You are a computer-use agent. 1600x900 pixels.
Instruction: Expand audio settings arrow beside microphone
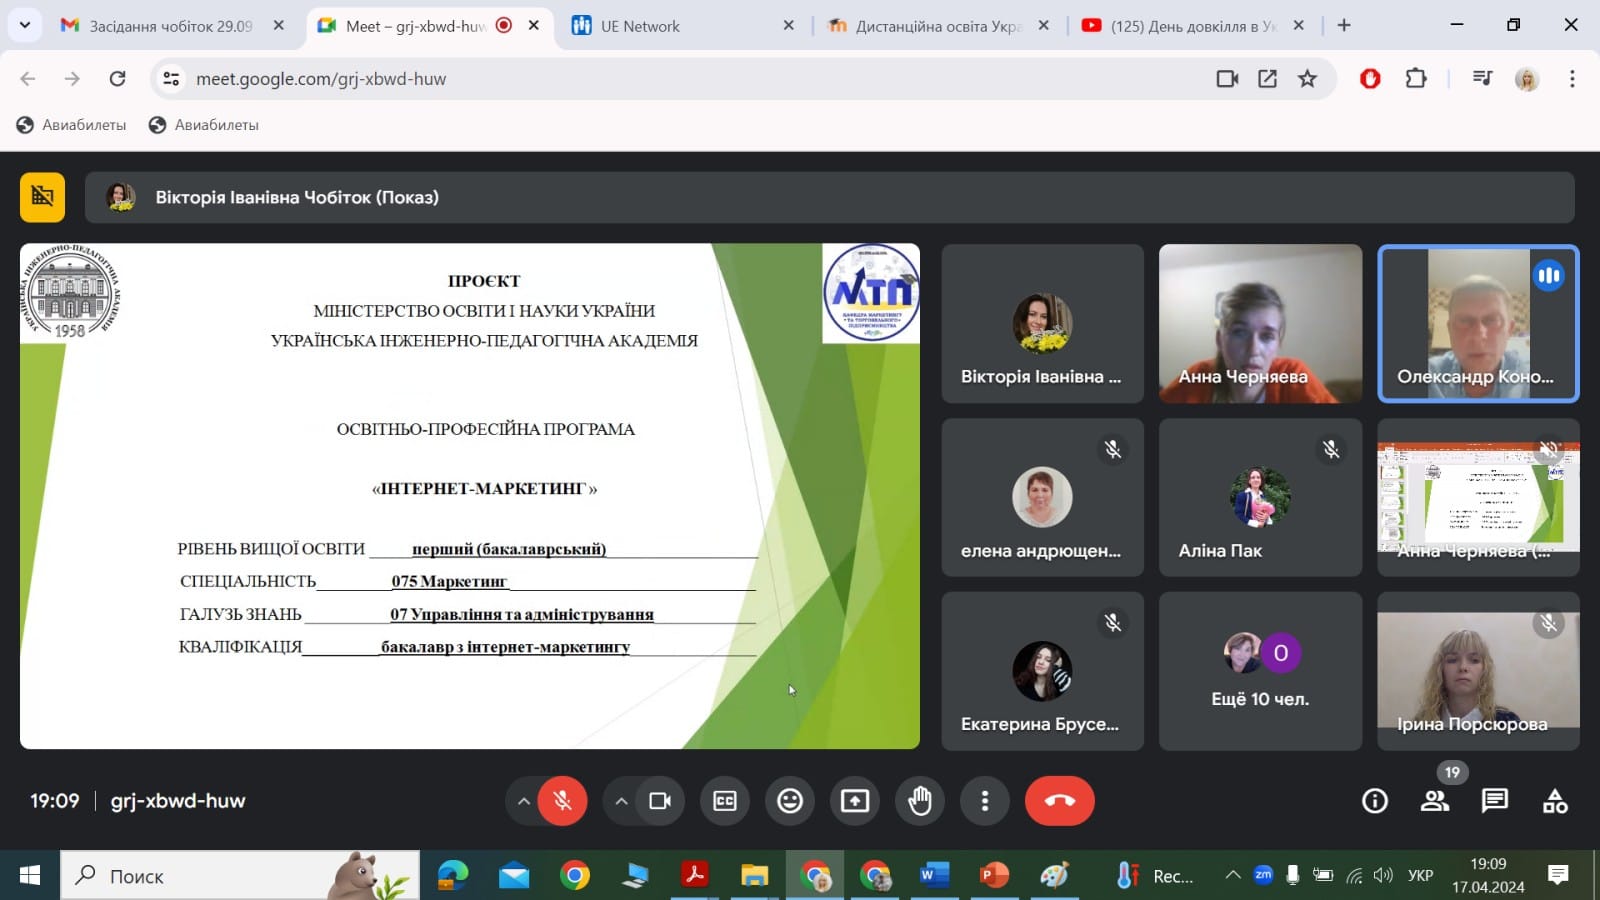tap(523, 801)
